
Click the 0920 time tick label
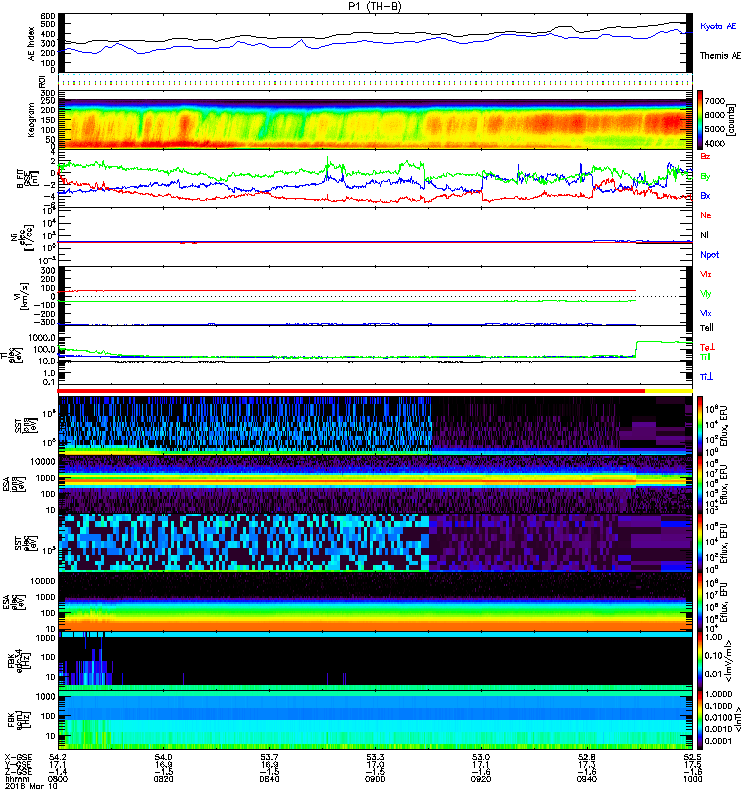[481, 779]
